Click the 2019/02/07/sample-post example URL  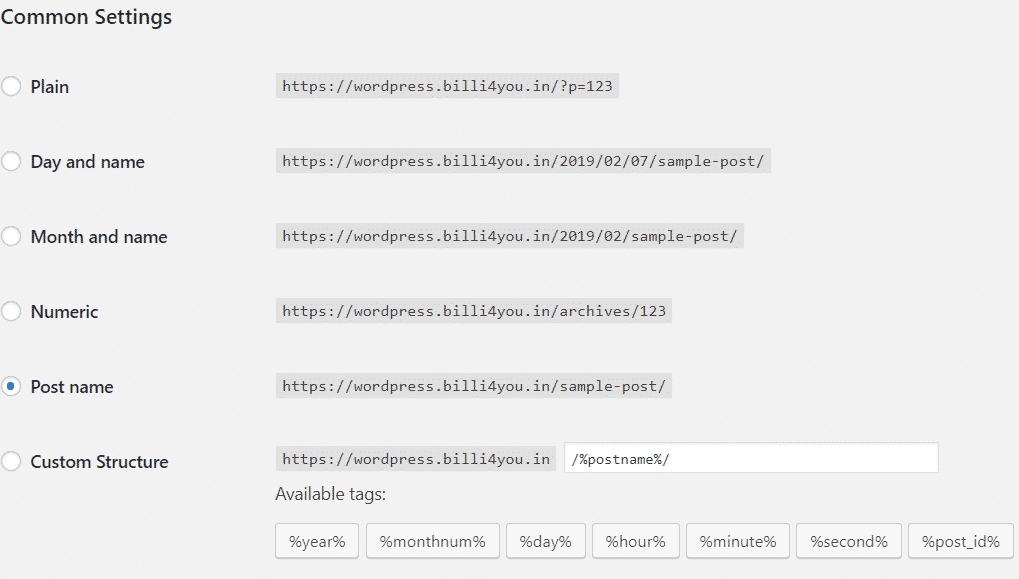tap(523, 161)
